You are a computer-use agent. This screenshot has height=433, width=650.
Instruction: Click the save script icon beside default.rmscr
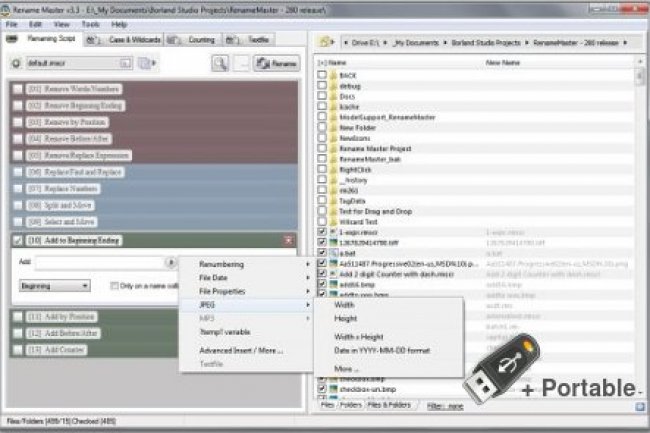(143, 63)
